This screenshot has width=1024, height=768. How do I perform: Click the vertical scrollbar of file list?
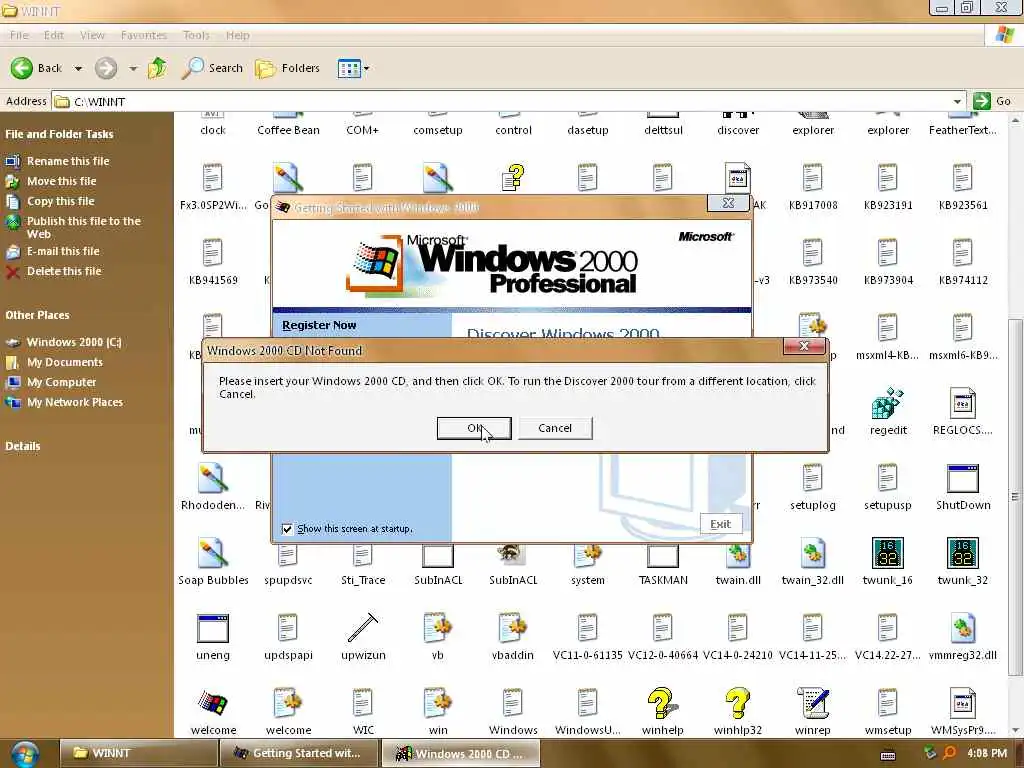[x=1015, y=497]
